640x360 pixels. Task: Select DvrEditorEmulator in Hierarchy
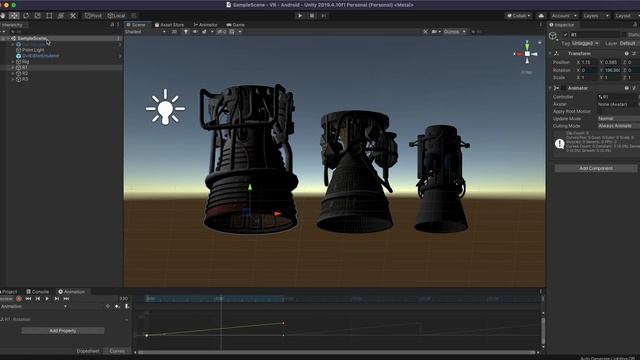(x=40, y=56)
